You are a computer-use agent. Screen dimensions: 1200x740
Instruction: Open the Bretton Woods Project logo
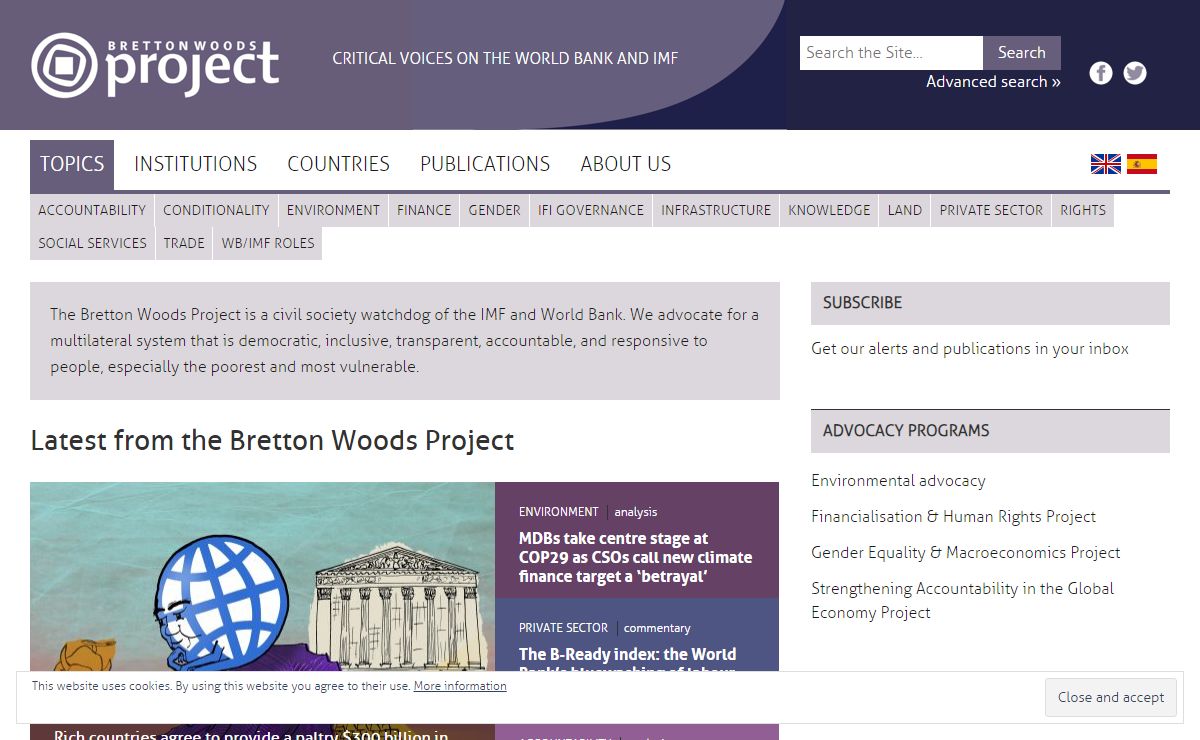tap(155, 65)
